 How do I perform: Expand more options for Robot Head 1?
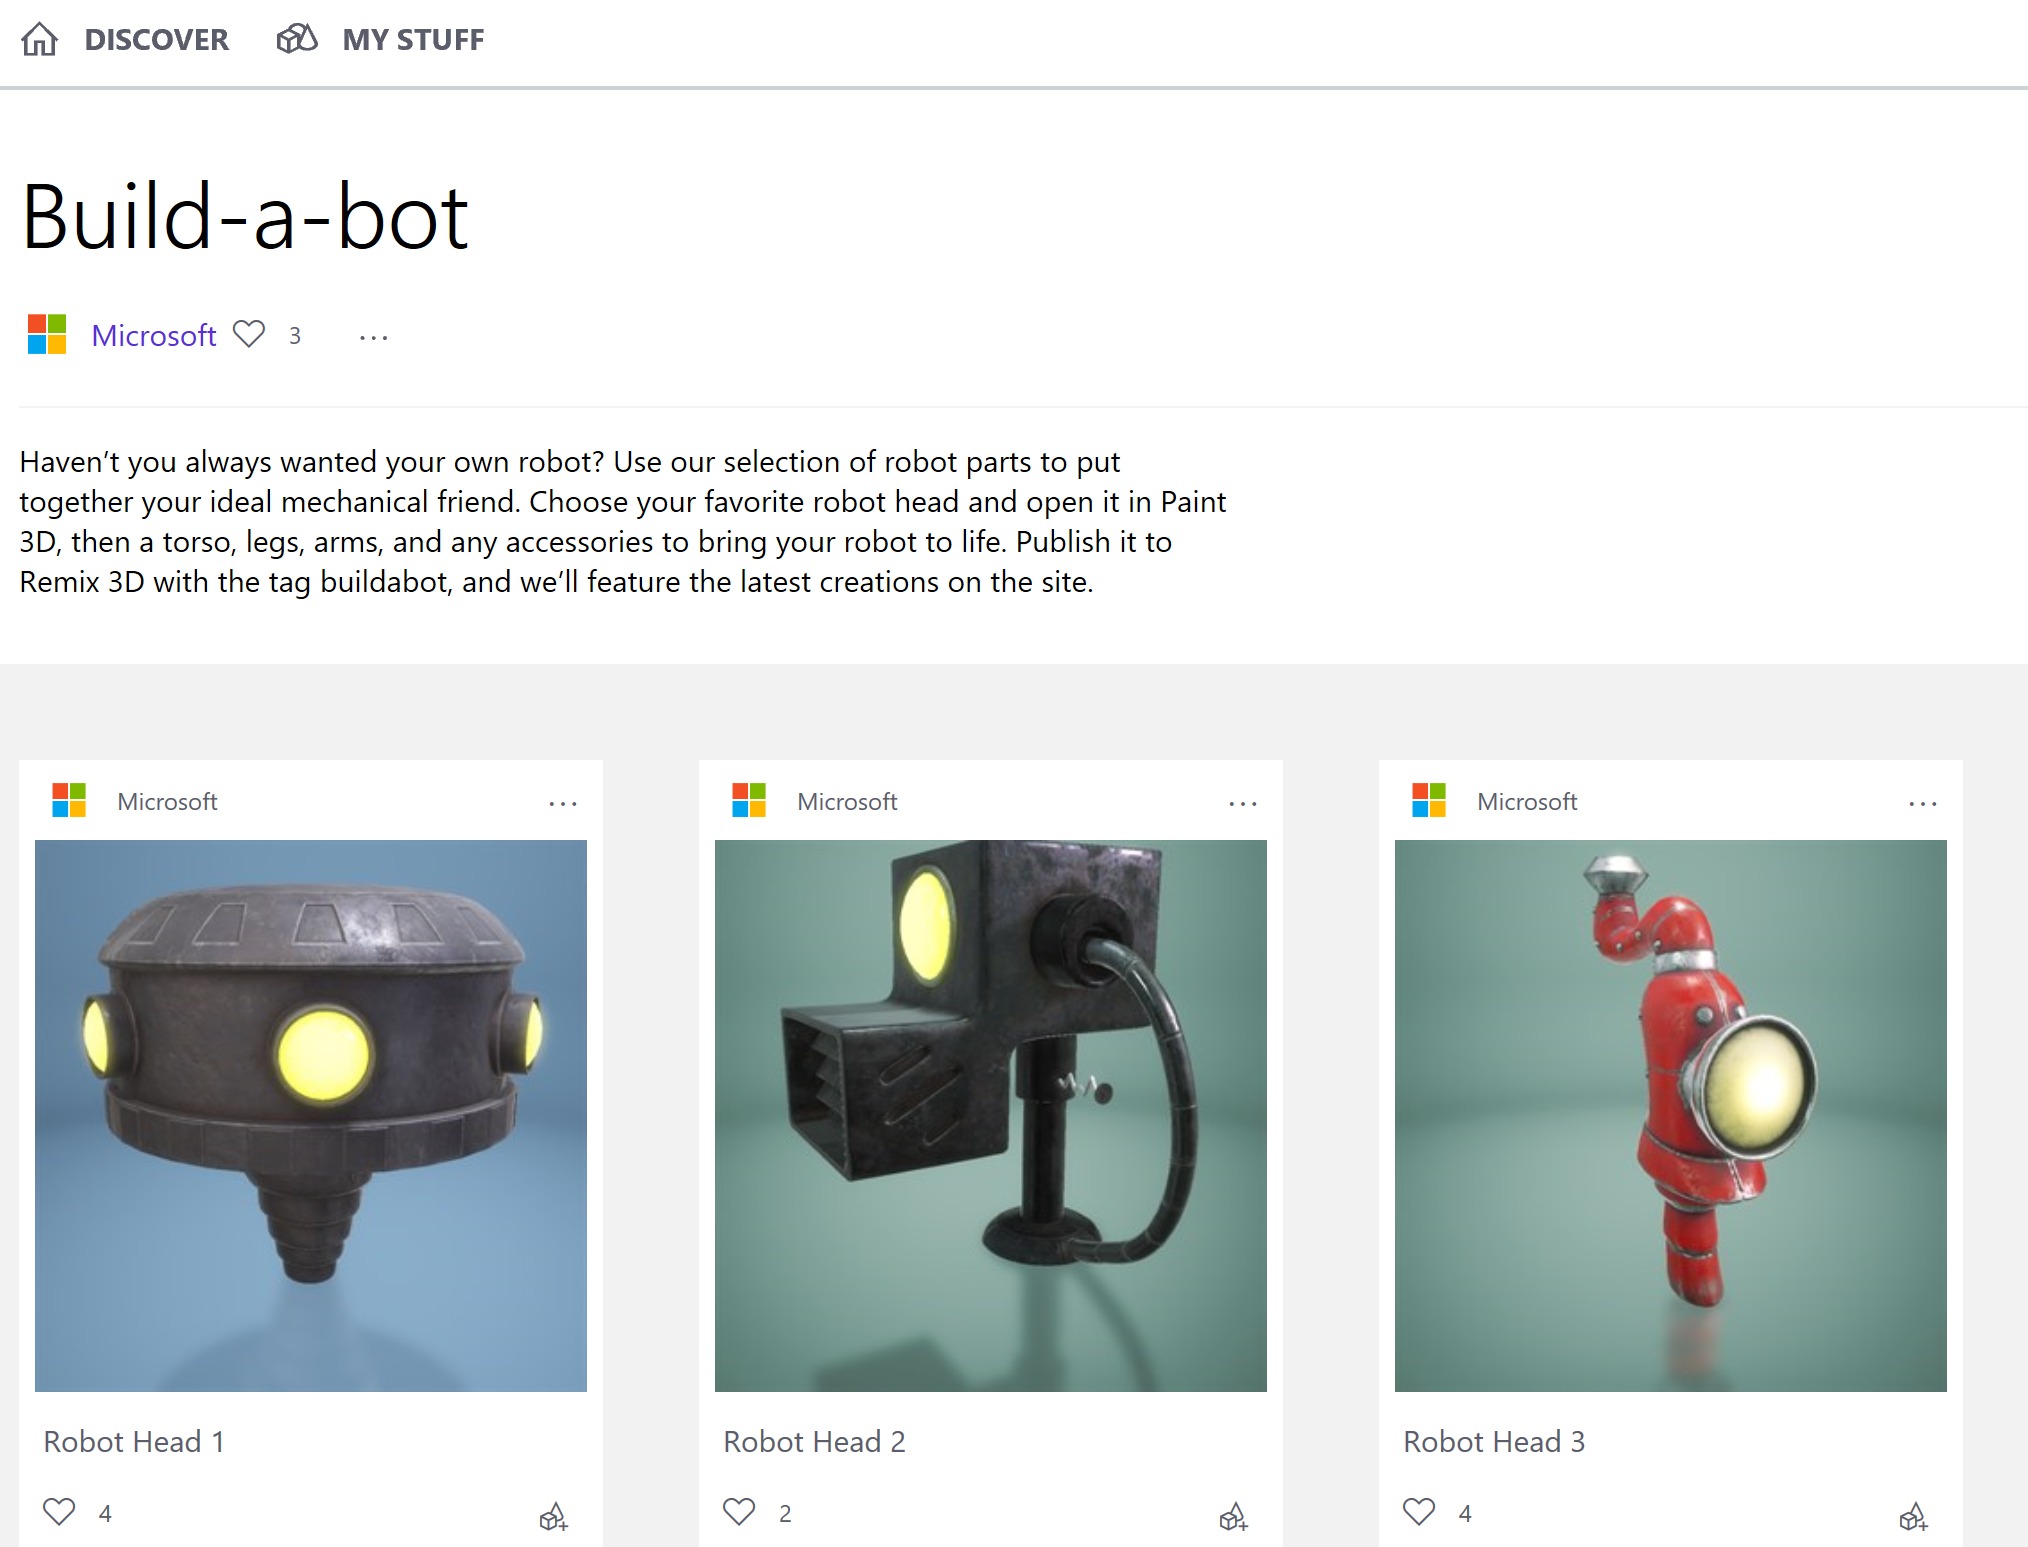(563, 803)
